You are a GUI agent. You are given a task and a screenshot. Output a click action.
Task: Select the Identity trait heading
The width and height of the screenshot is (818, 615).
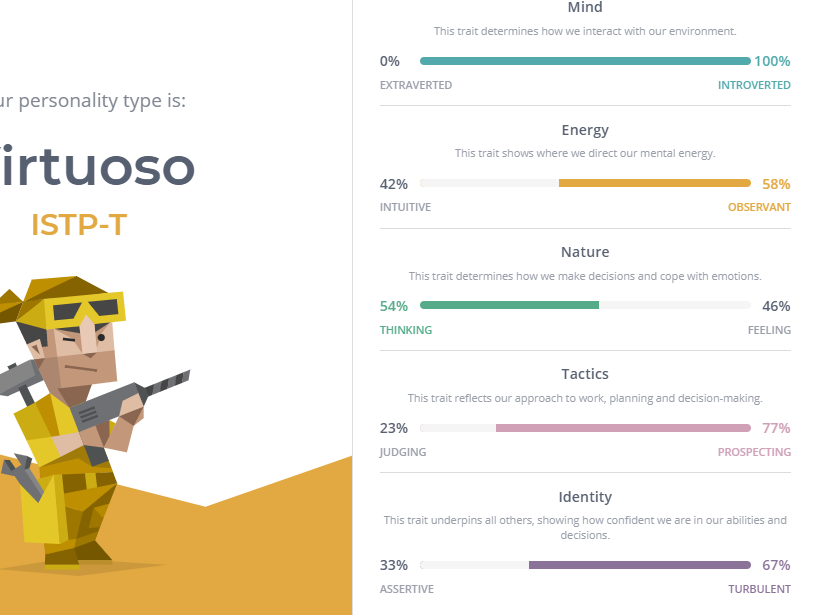[585, 497]
